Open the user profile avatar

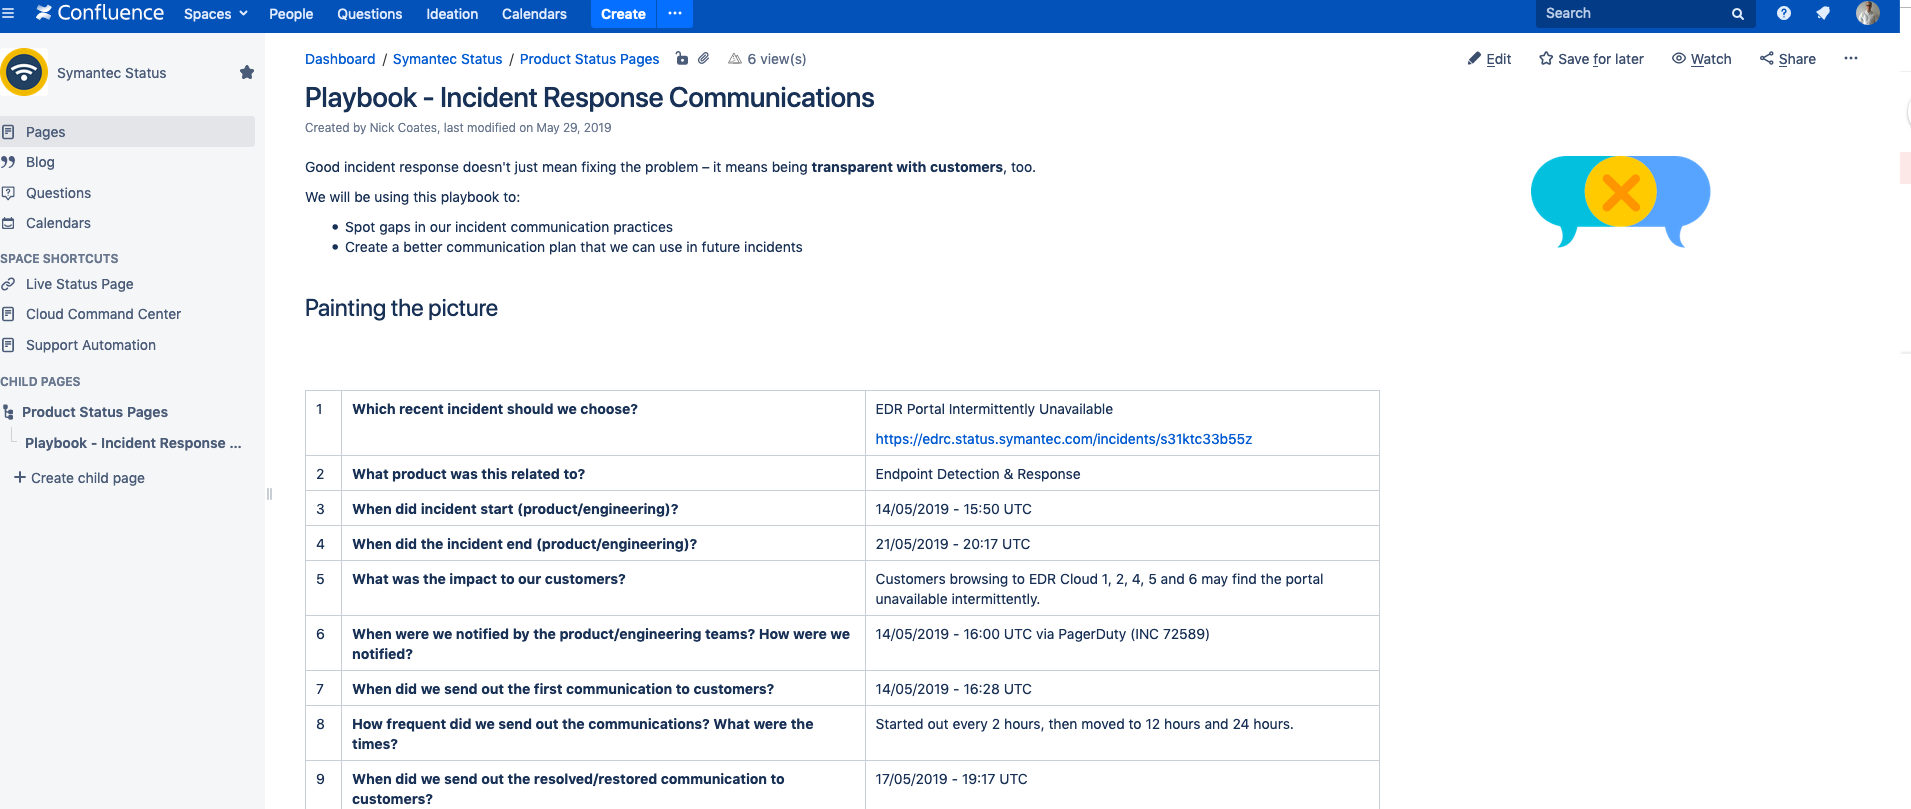click(1867, 14)
